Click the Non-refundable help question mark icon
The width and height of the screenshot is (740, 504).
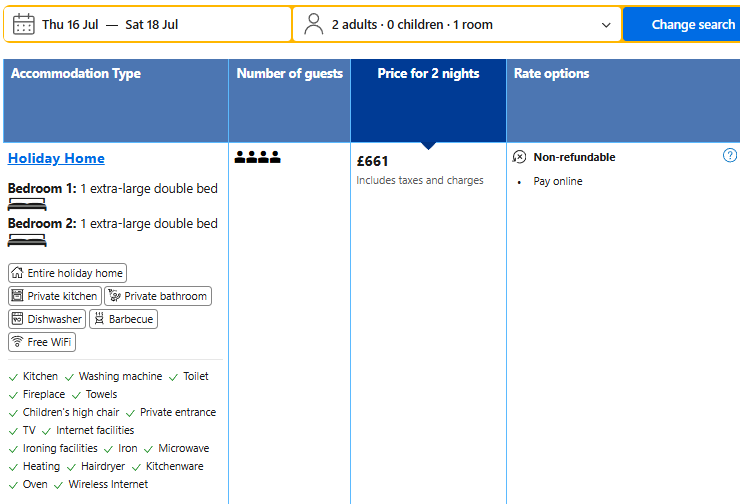[730, 155]
